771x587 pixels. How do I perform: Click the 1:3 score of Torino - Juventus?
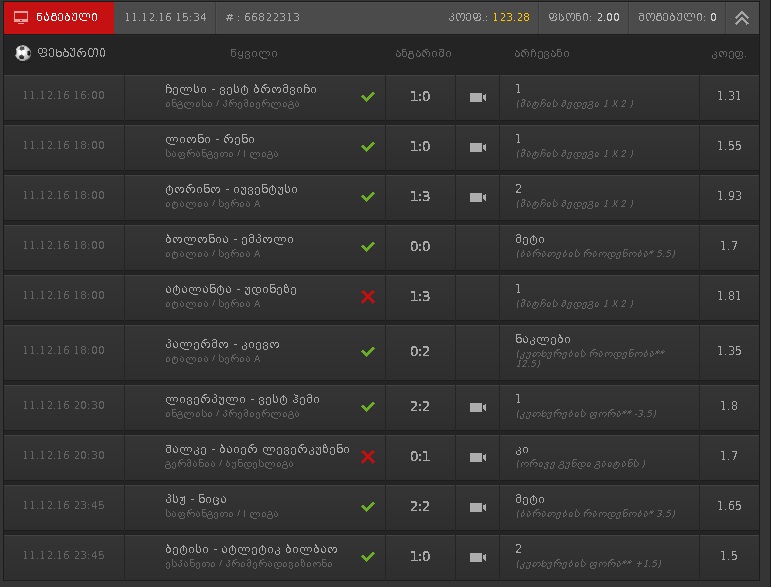(x=420, y=197)
